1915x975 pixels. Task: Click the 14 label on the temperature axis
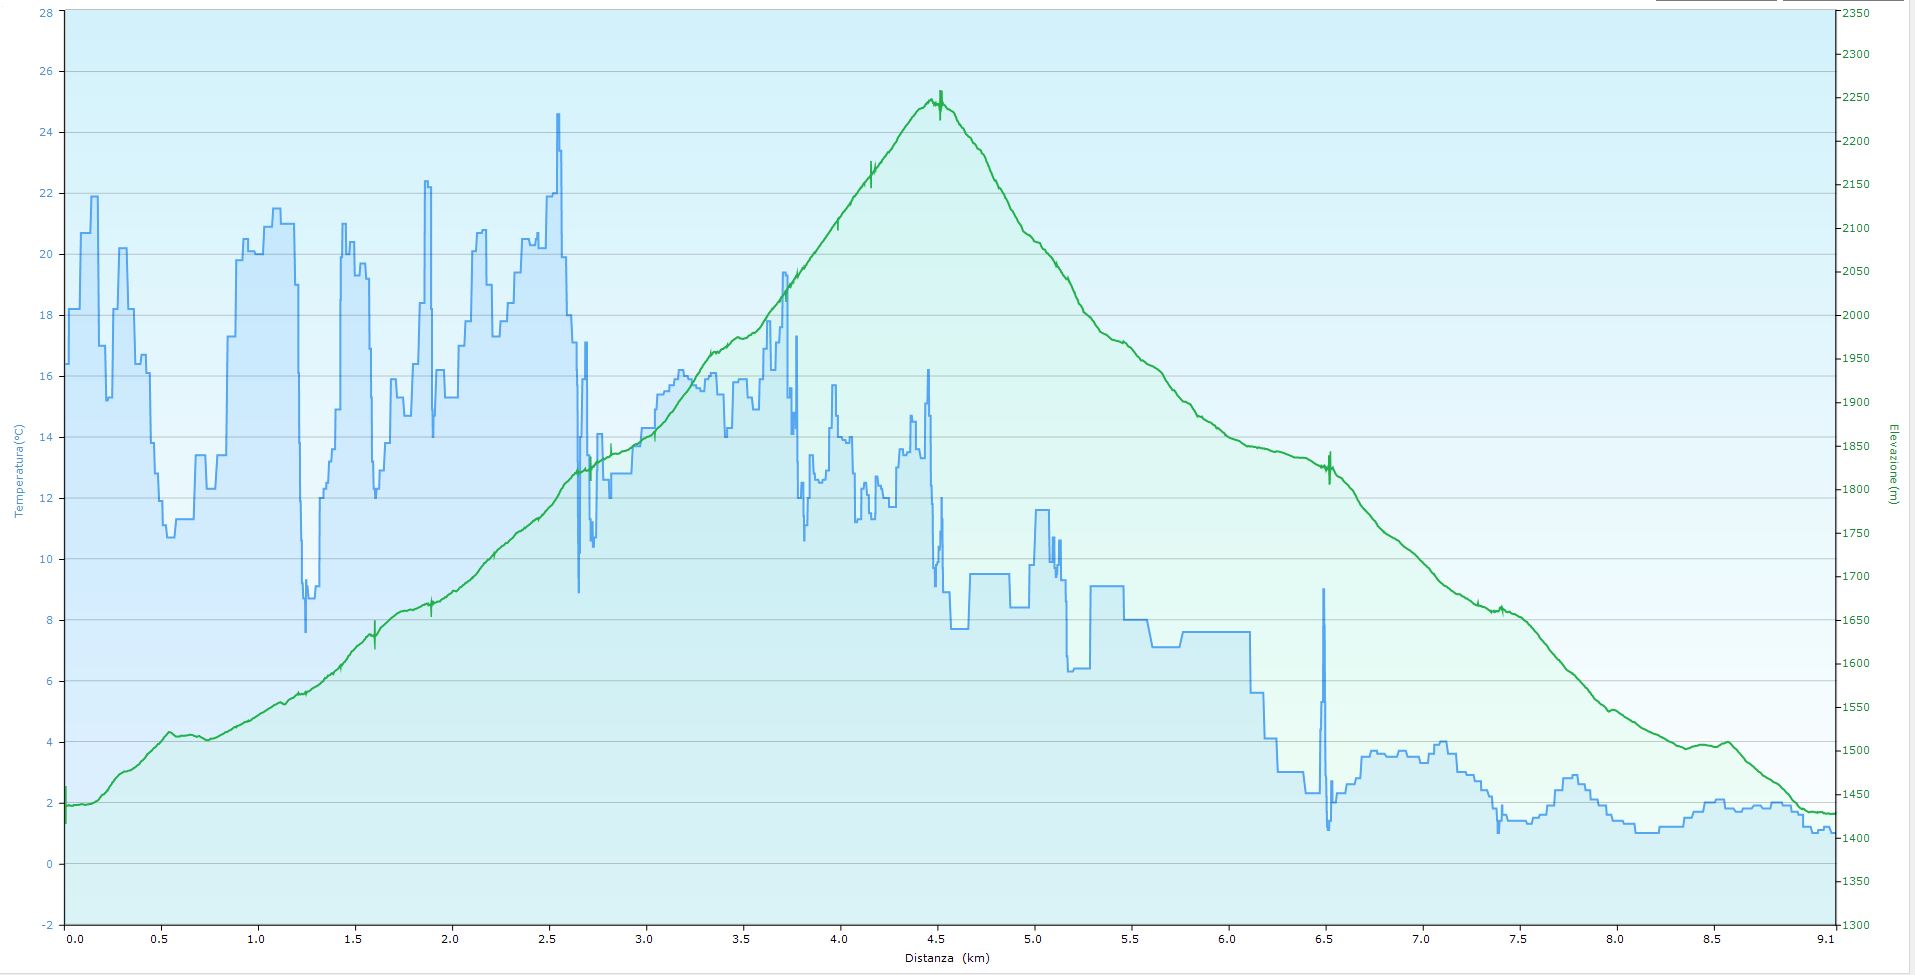tap(46, 438)
